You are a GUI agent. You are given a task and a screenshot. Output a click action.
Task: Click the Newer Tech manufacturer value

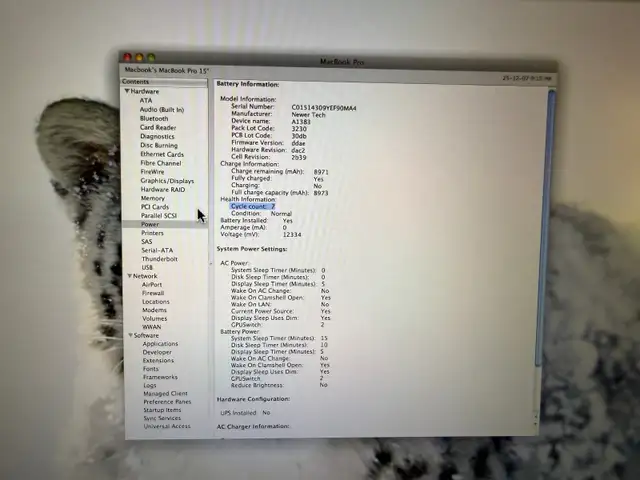308,115
